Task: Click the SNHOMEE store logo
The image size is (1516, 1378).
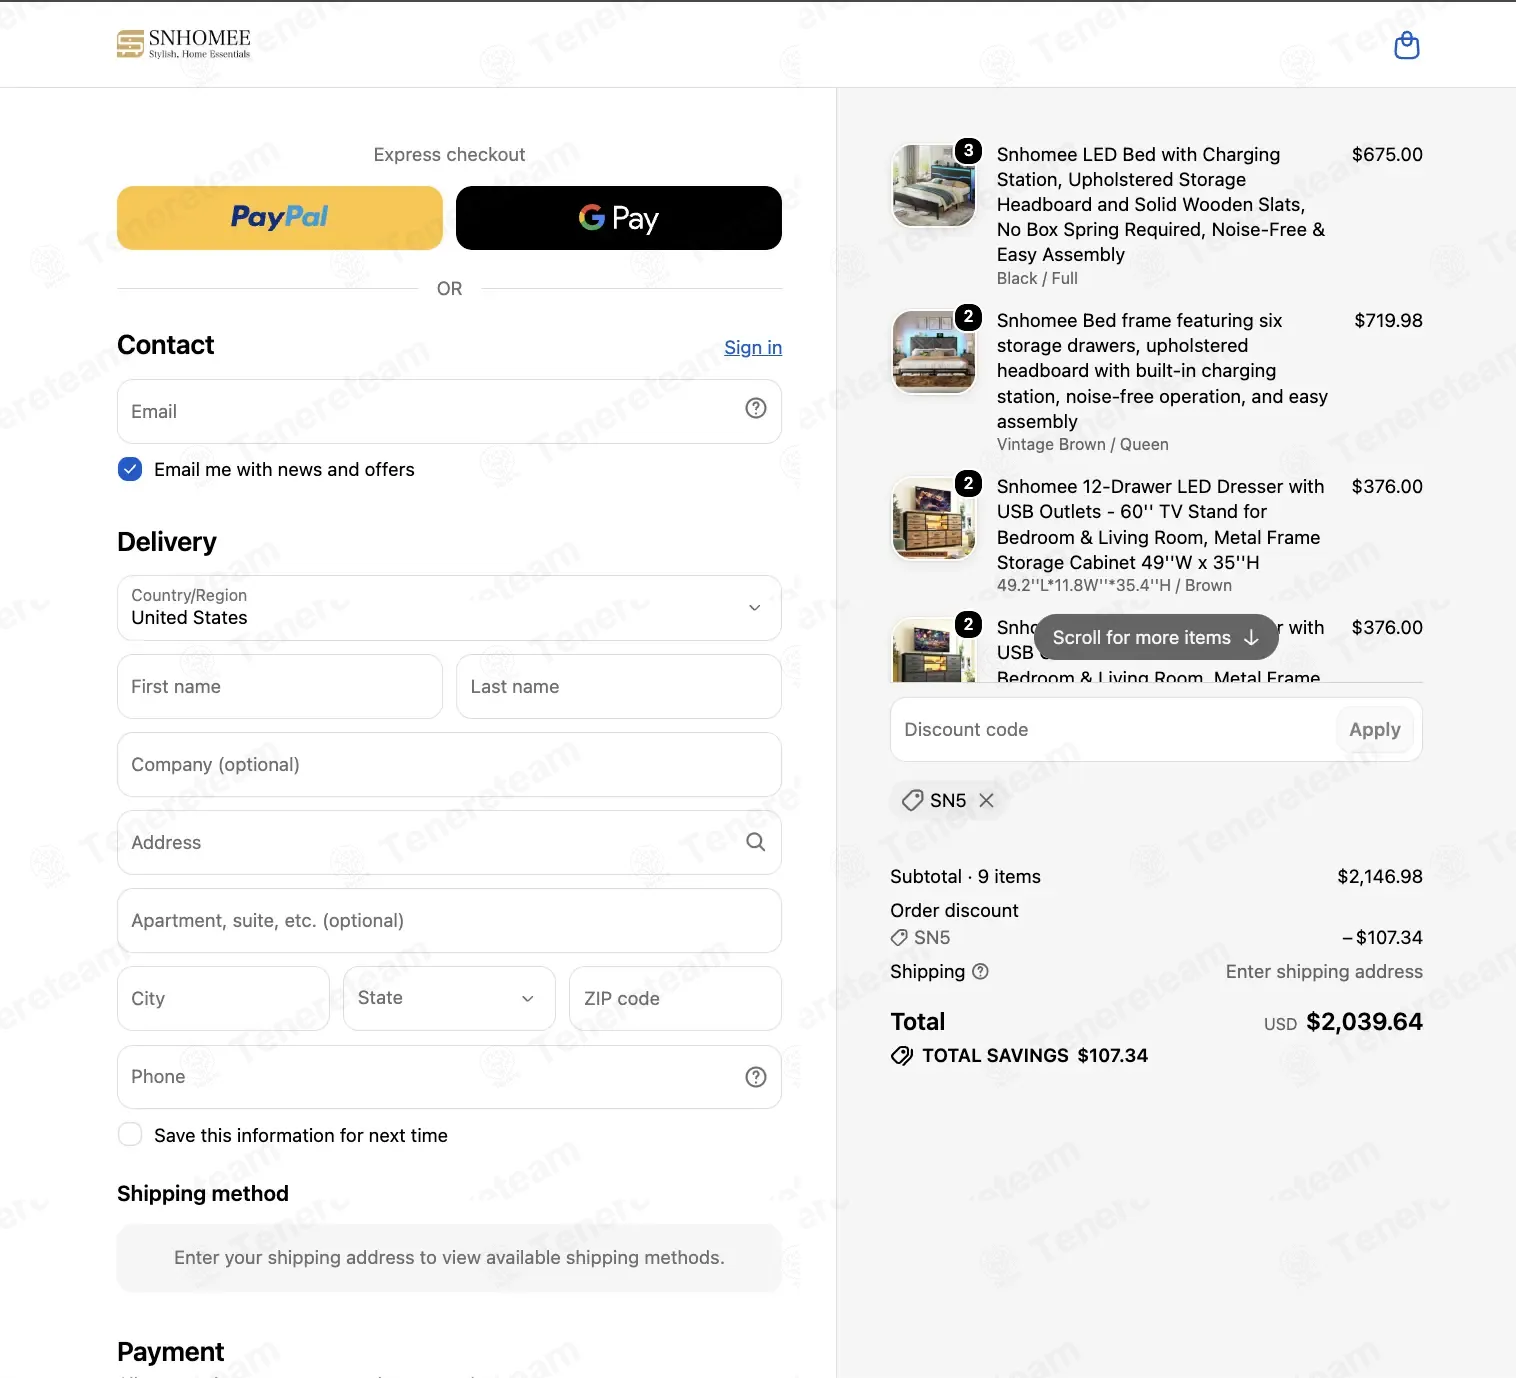Action: click(x=184, y=44)
